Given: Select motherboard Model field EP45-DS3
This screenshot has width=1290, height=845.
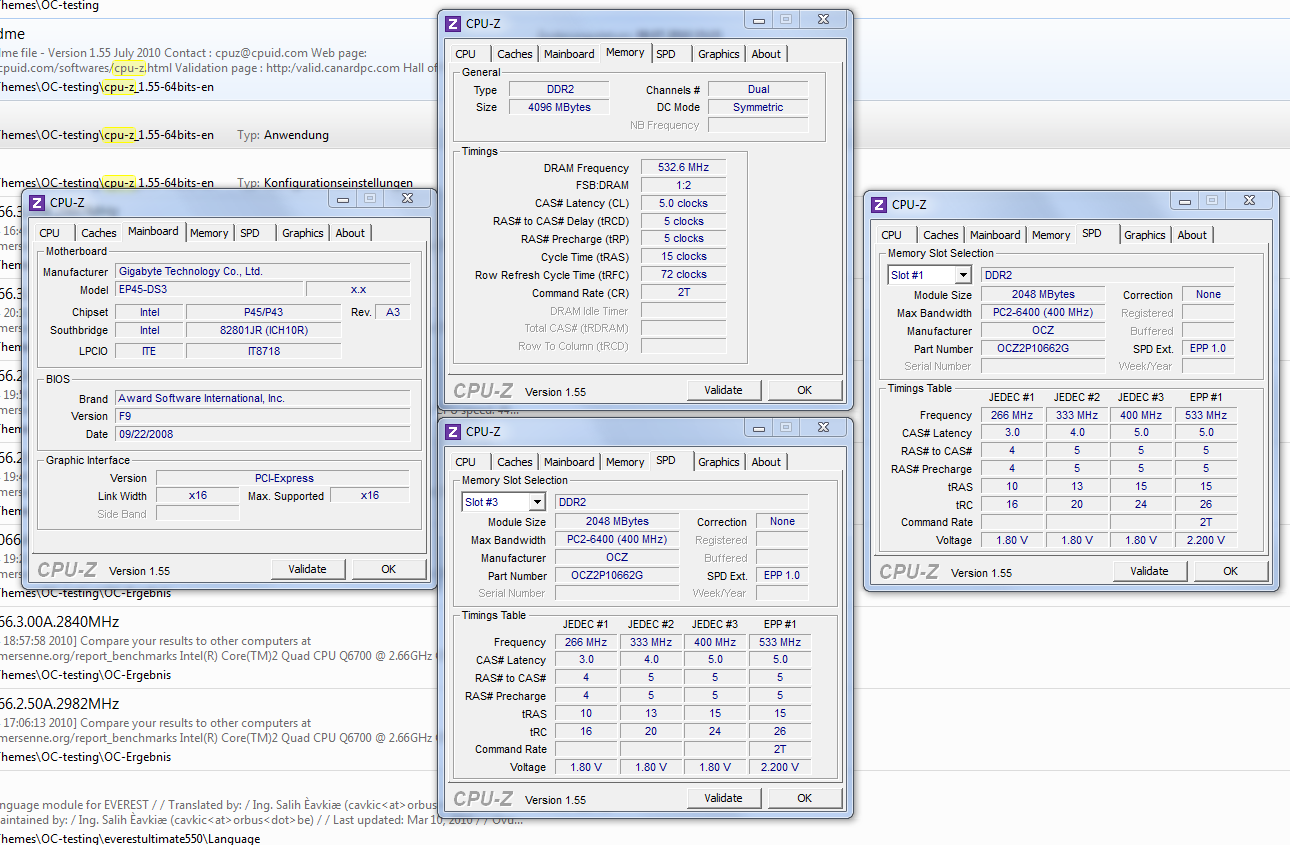Looking at the screenshot, I should tap(208, 290).
